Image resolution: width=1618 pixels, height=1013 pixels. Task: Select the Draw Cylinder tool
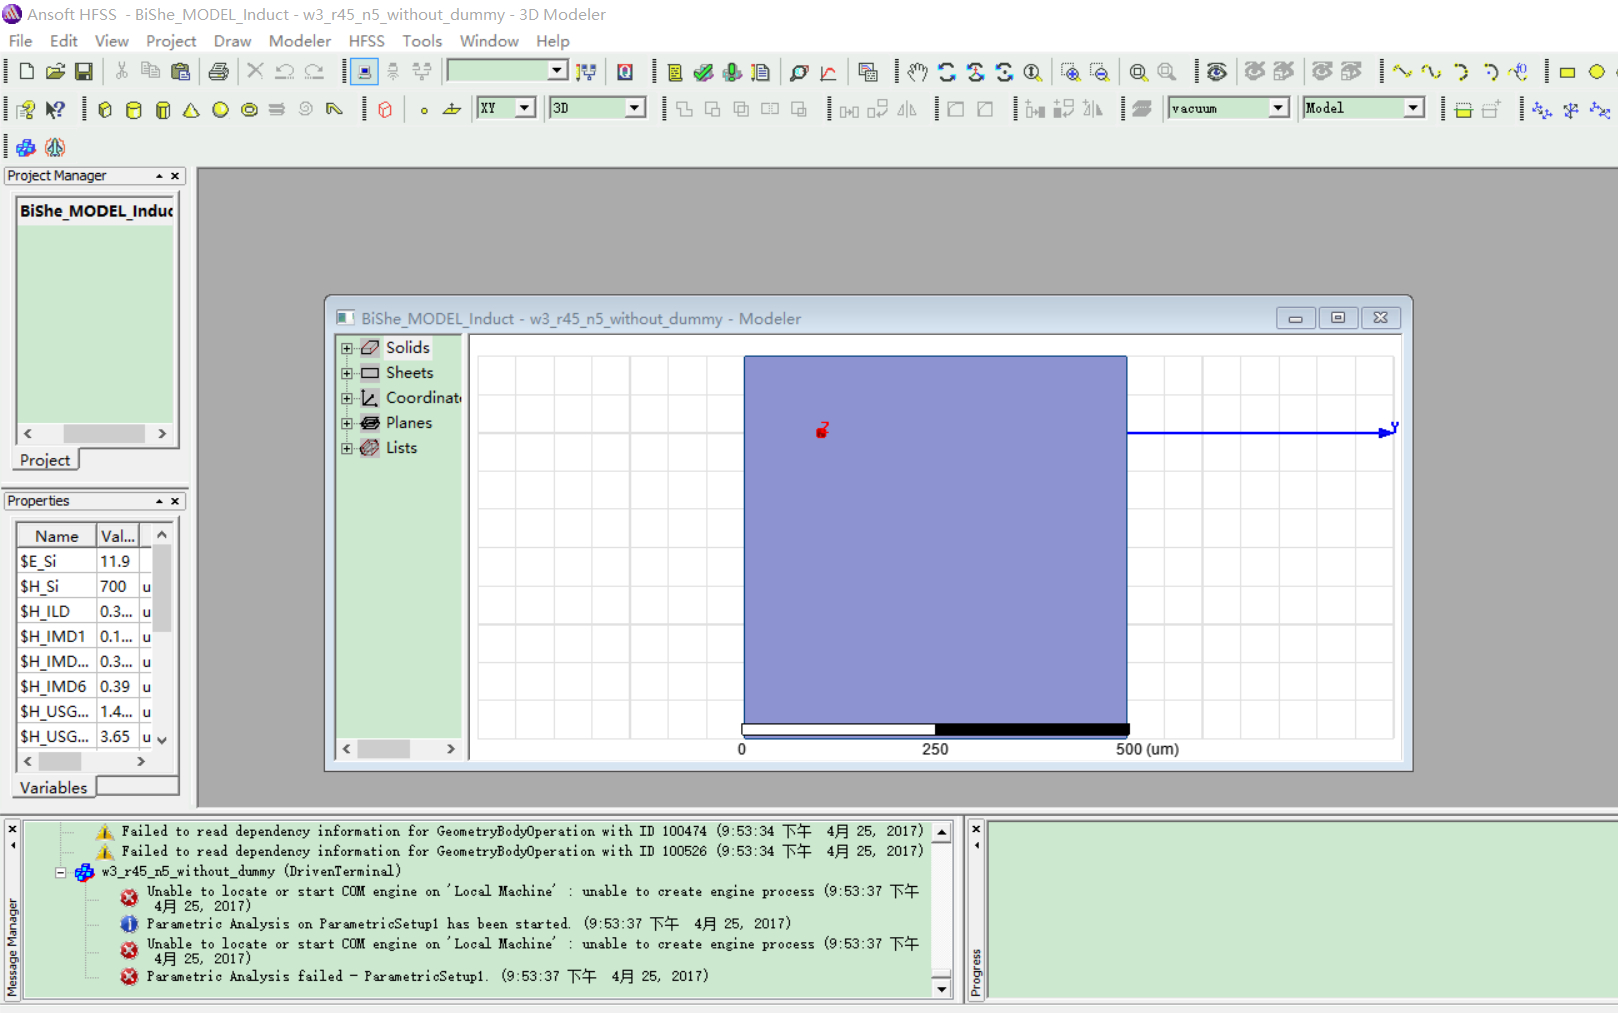(134, 109)
